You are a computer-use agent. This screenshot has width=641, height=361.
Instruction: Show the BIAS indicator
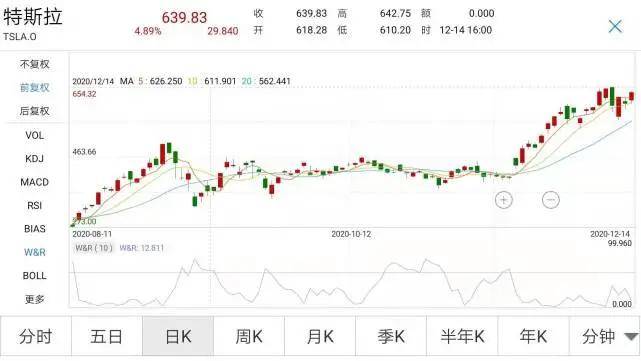tap(35, 229)
